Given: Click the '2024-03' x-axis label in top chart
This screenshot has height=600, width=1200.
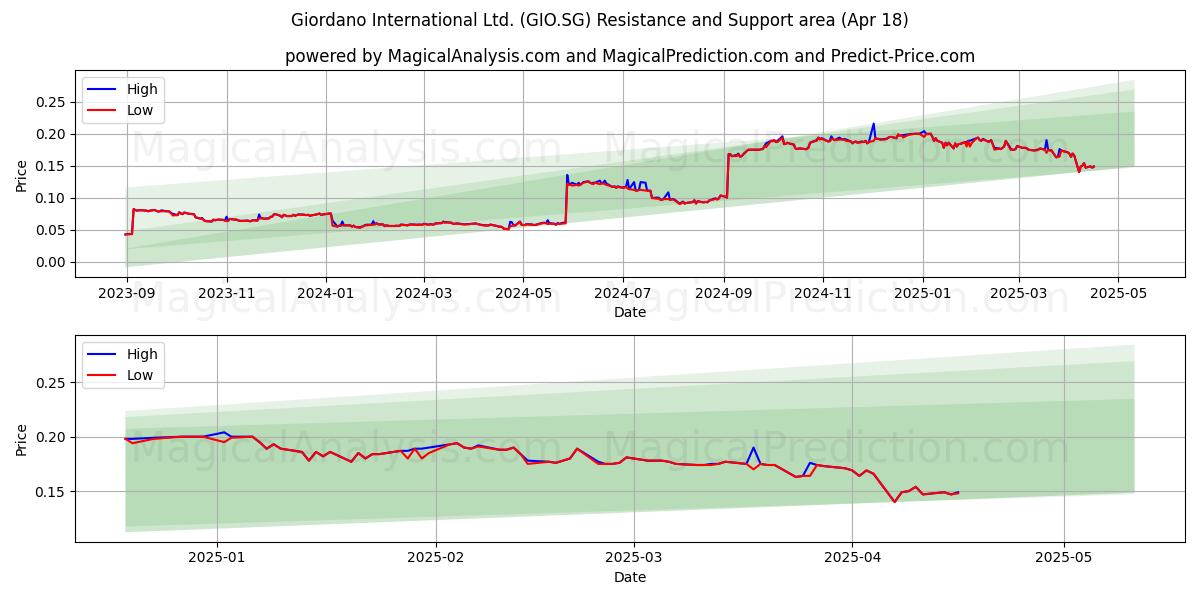Looking at the screenshot, I should [x=424, y=294].
